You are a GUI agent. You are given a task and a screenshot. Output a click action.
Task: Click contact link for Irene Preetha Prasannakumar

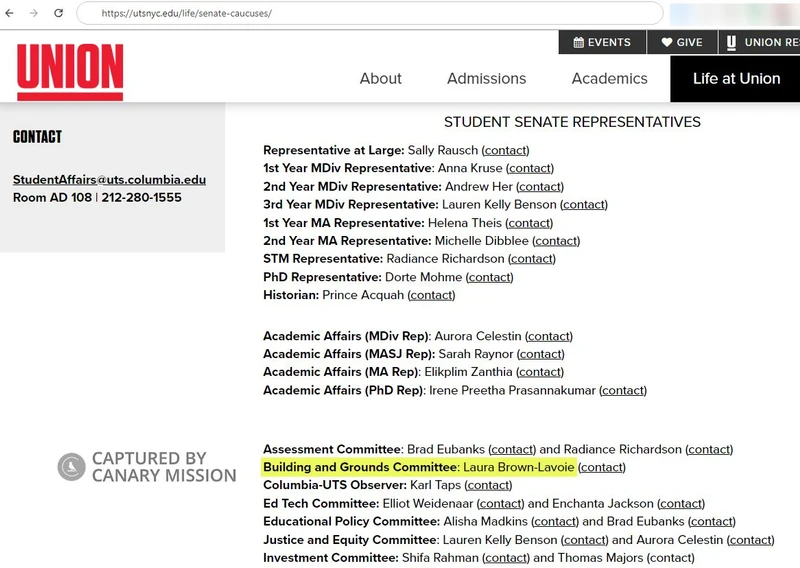(x=623, y=390)
